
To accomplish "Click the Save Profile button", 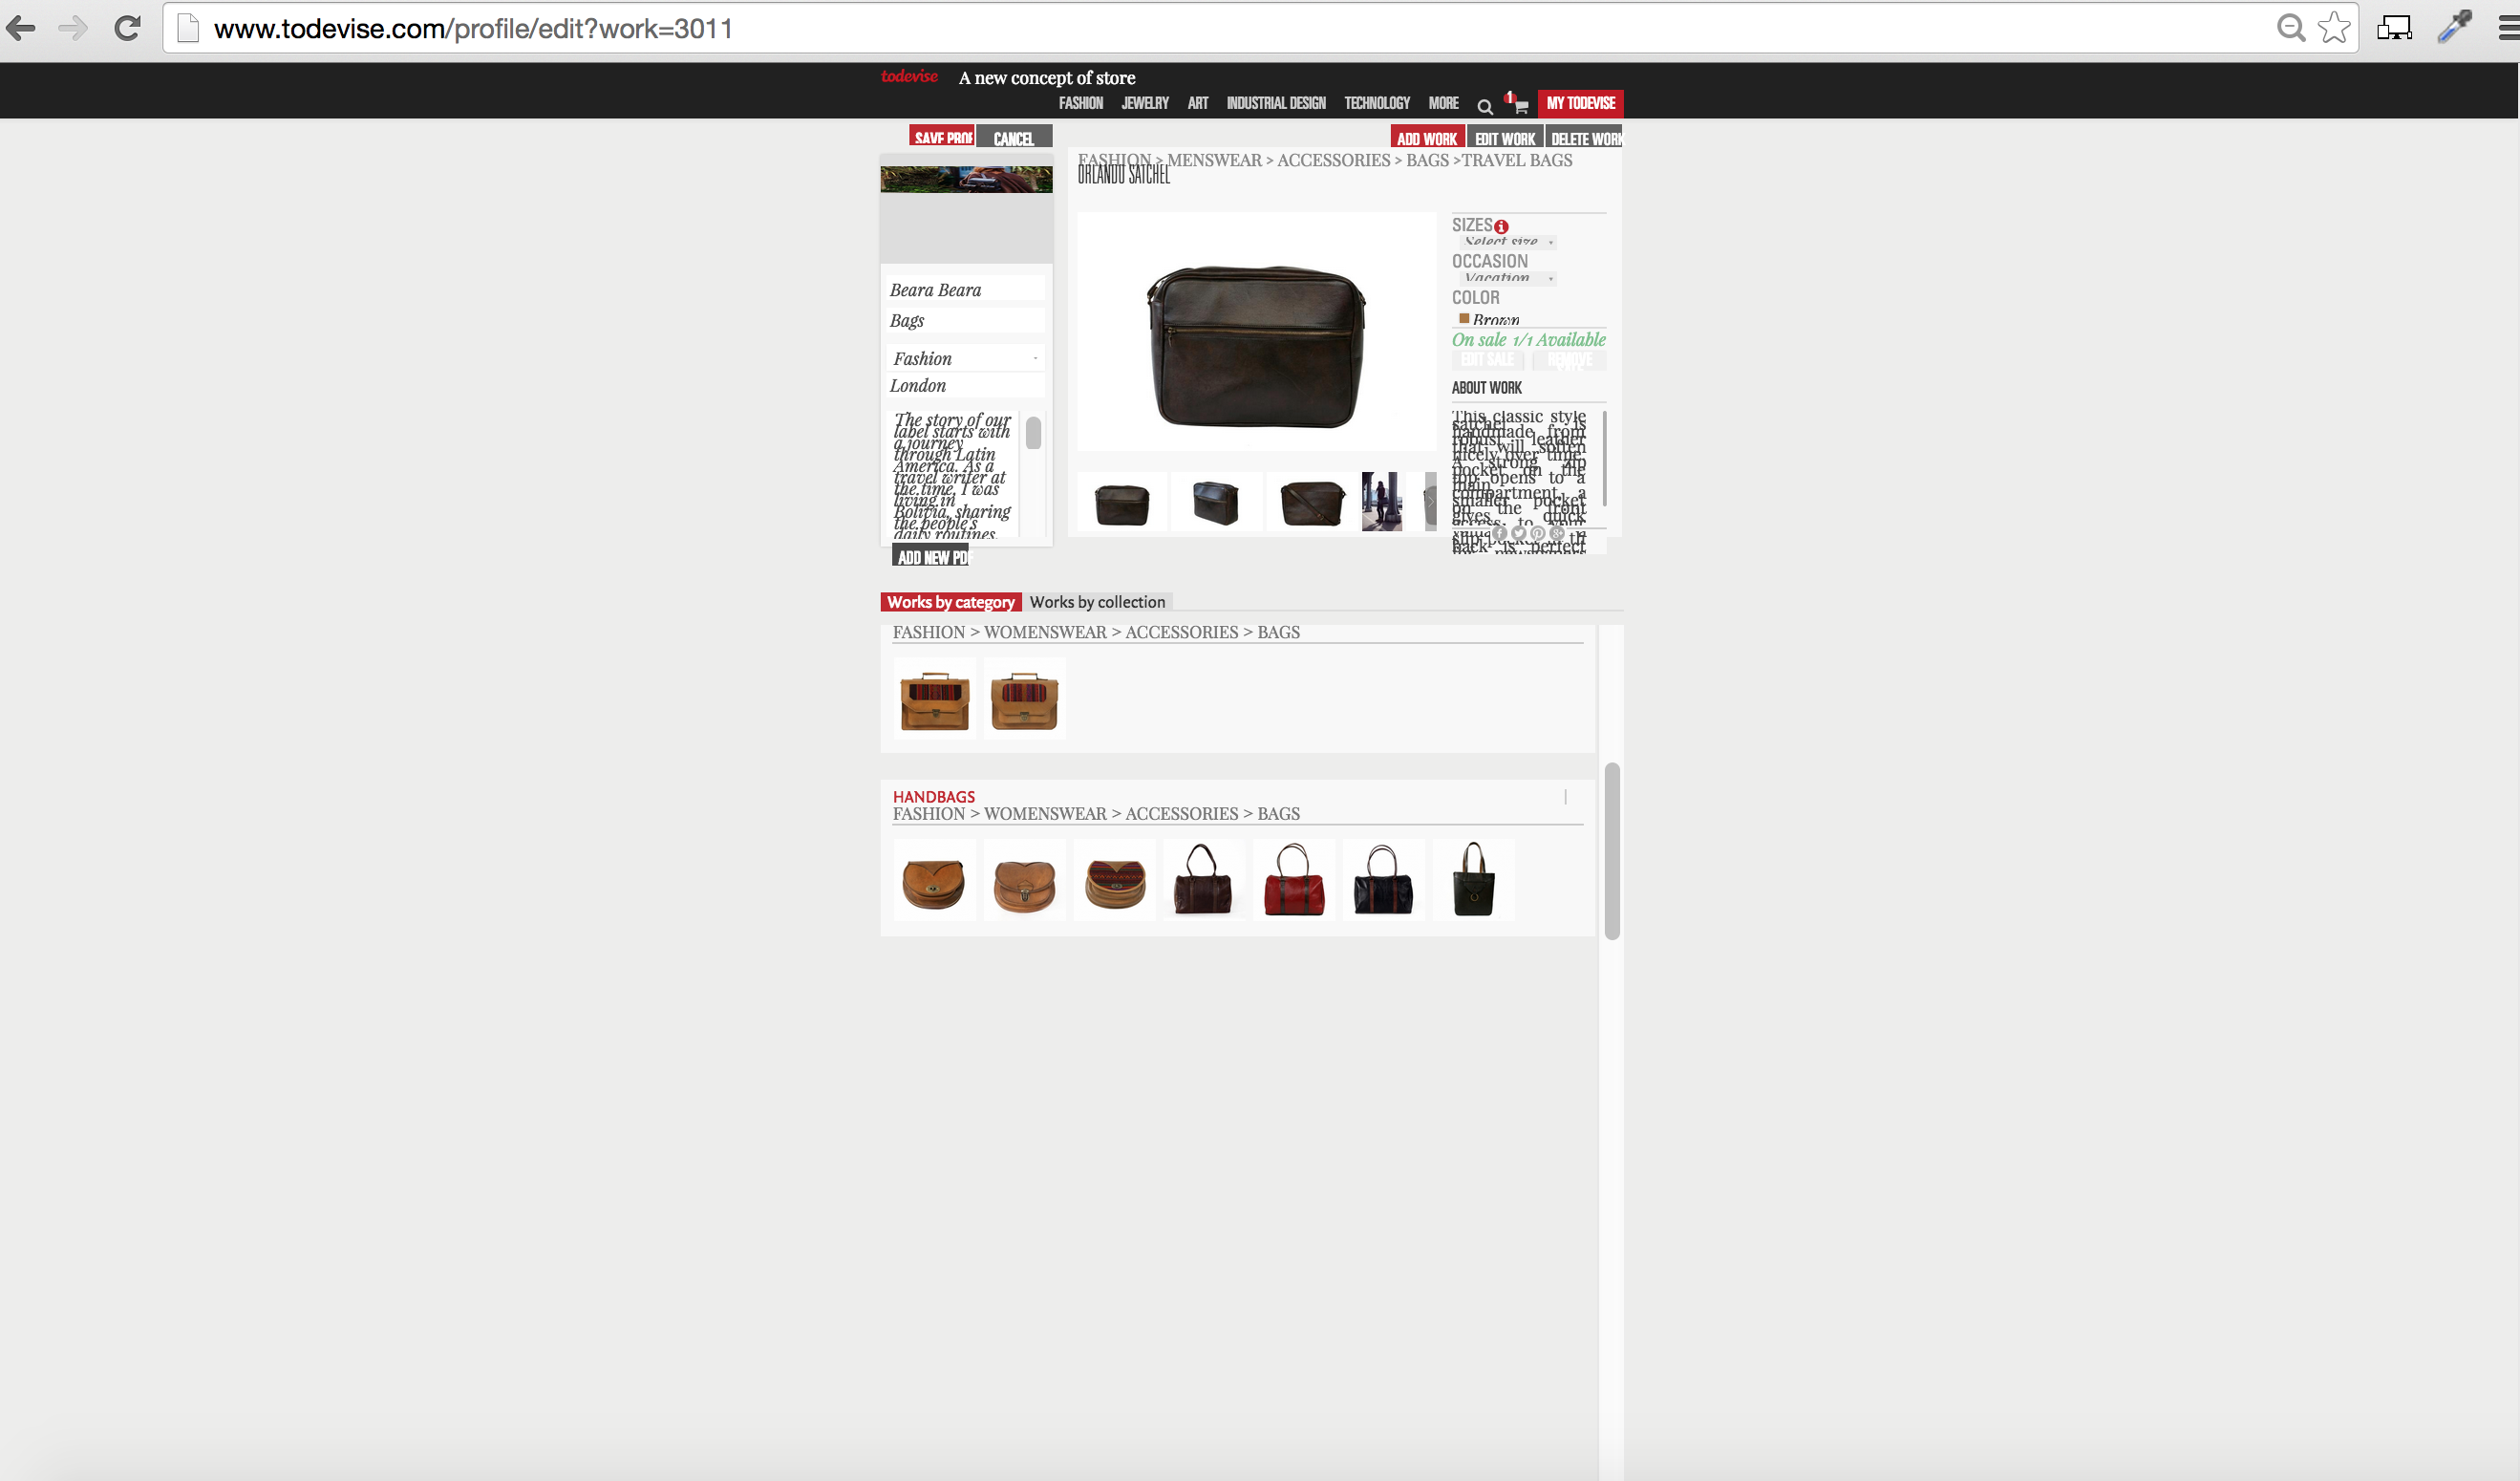I will coord(942,136).
